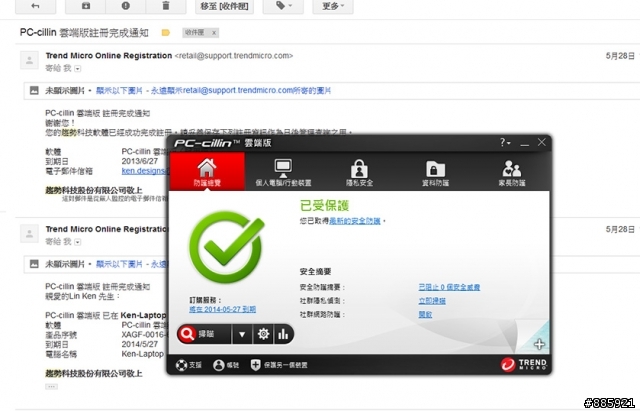
Task: Click the image placeholder icon in first email
Action: [34, 90]
